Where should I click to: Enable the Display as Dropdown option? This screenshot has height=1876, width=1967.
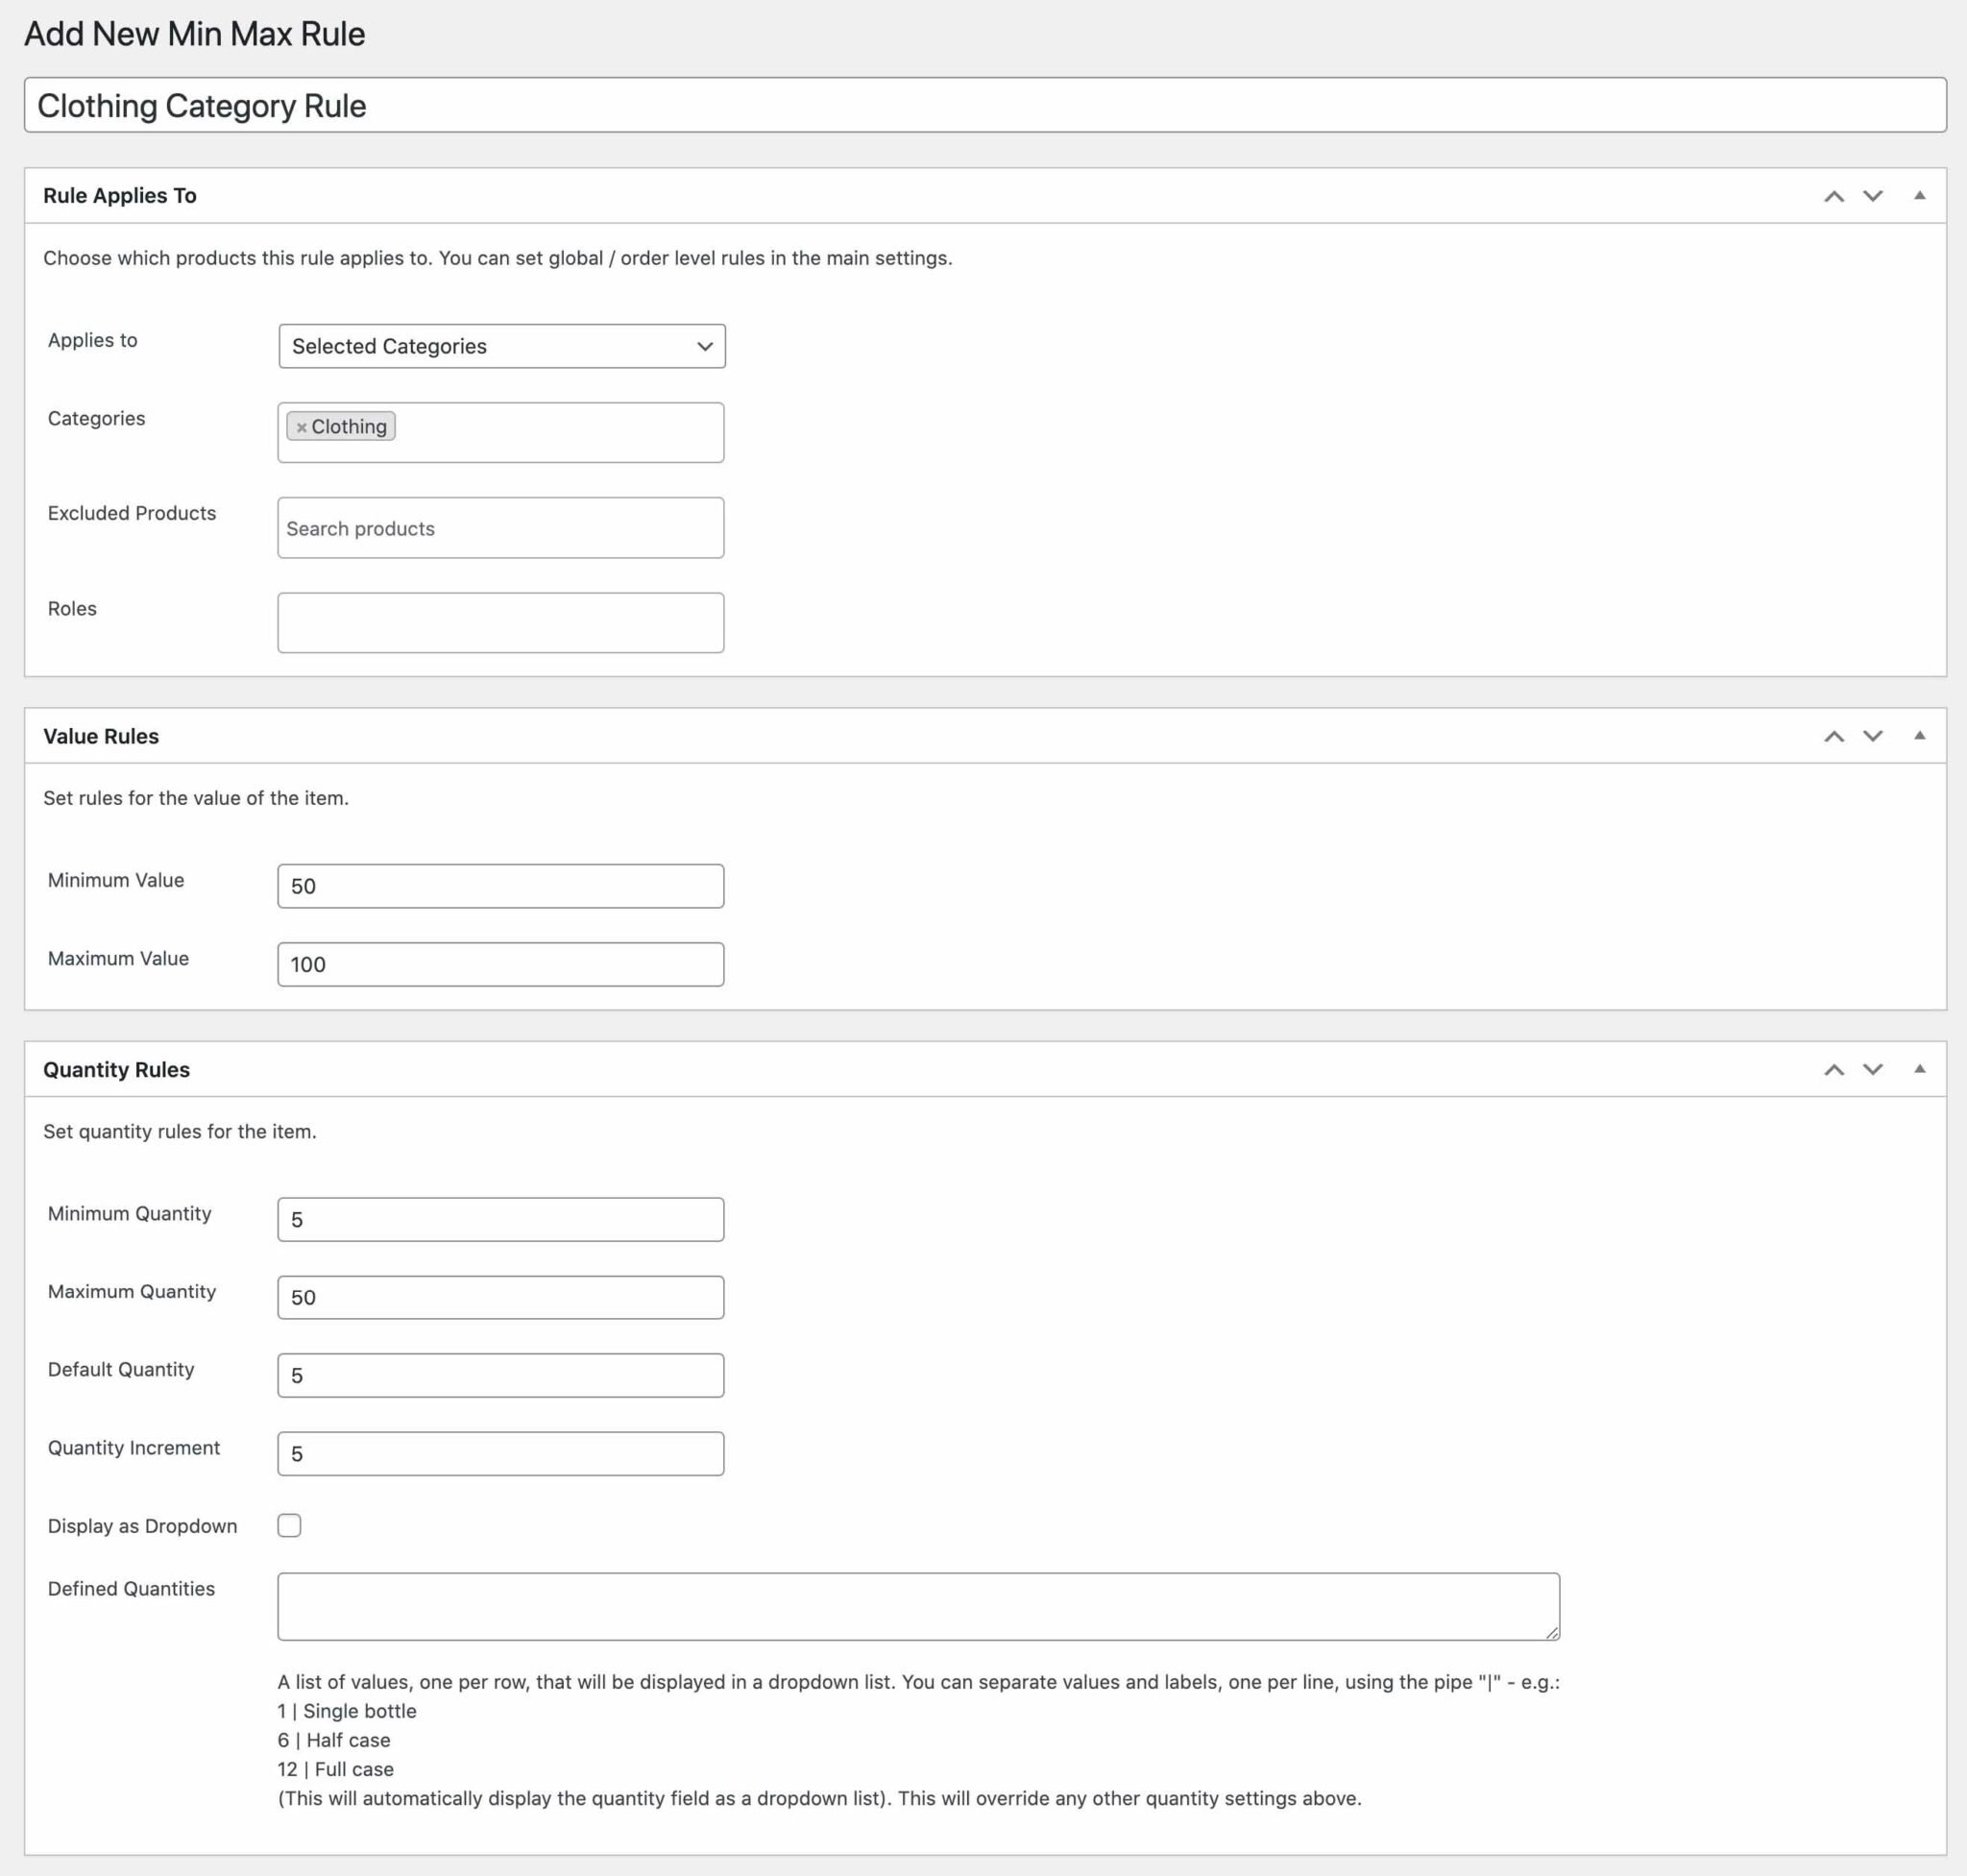[x=289, y=1525]
